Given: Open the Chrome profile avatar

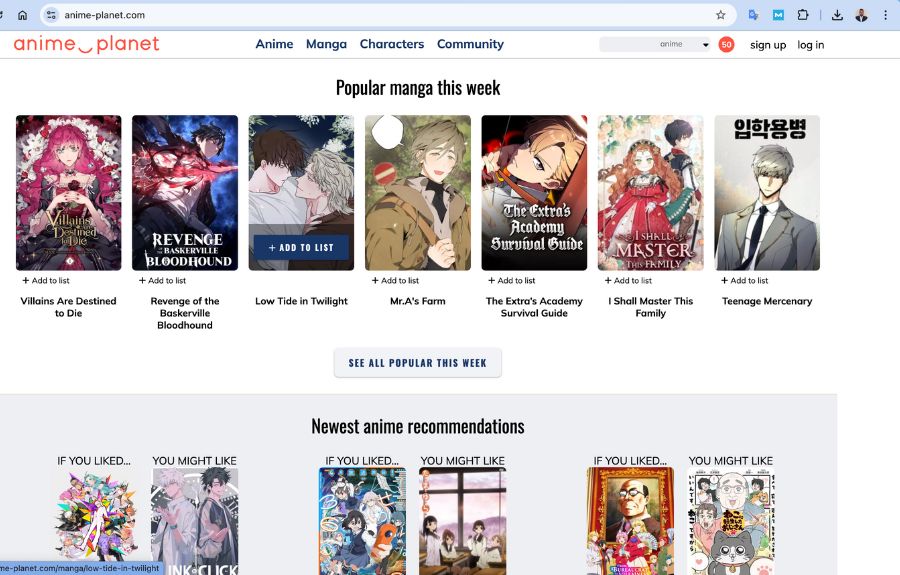Looking at the screenshot, I should [862, 15].
